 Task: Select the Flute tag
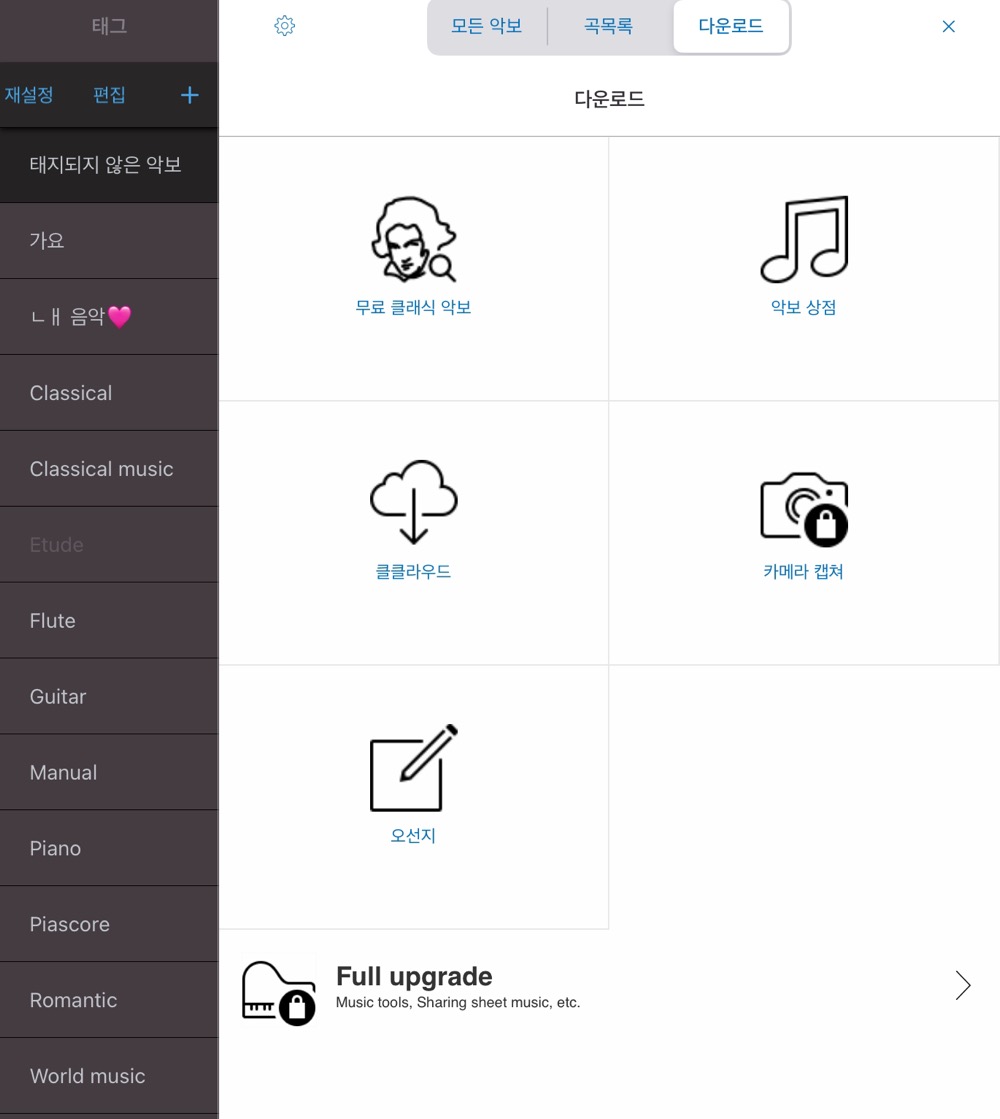click(x=109, y=621)
